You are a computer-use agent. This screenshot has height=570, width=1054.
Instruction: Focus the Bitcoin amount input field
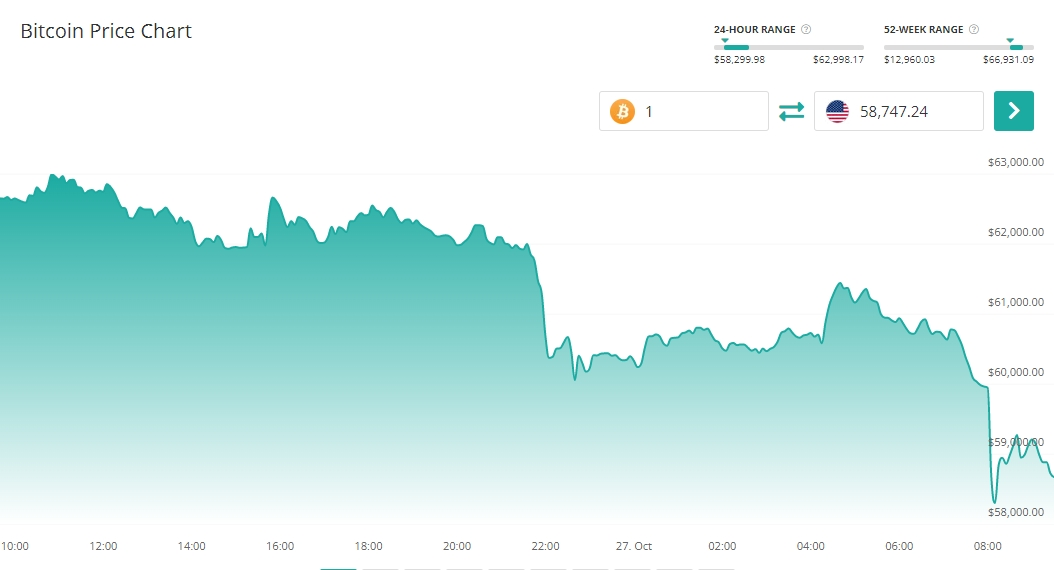pyautogui.click(x=700, y=111)
